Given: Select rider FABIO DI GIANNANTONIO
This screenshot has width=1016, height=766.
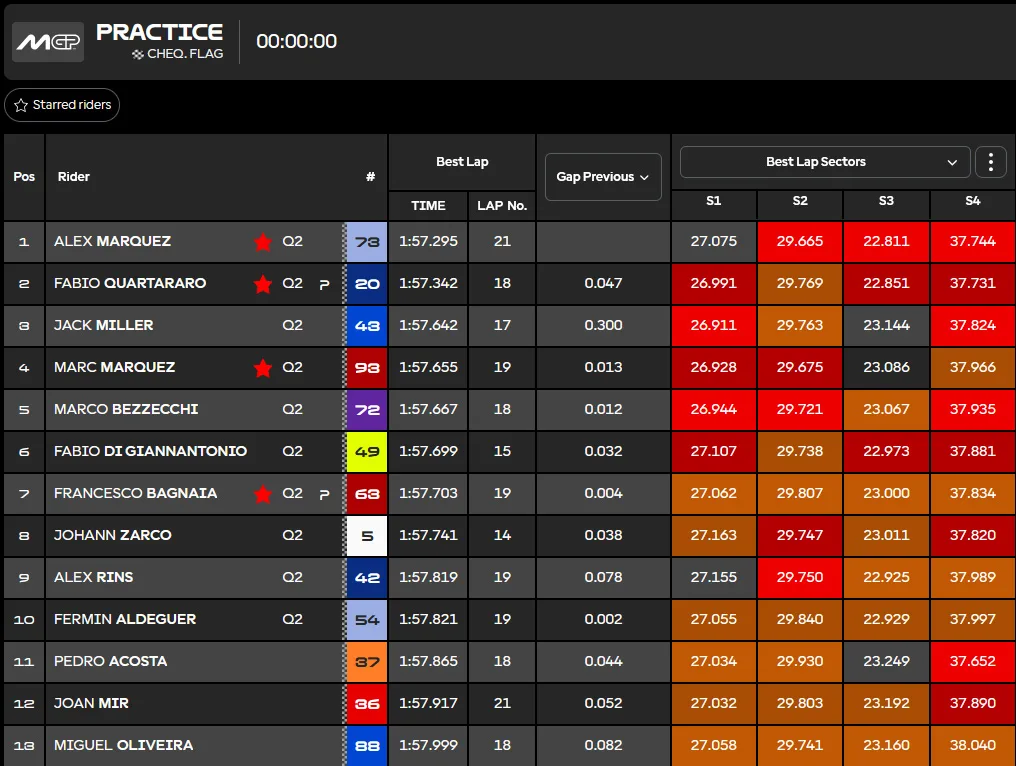Looking at the screenshot, I should tap(150, 451).
